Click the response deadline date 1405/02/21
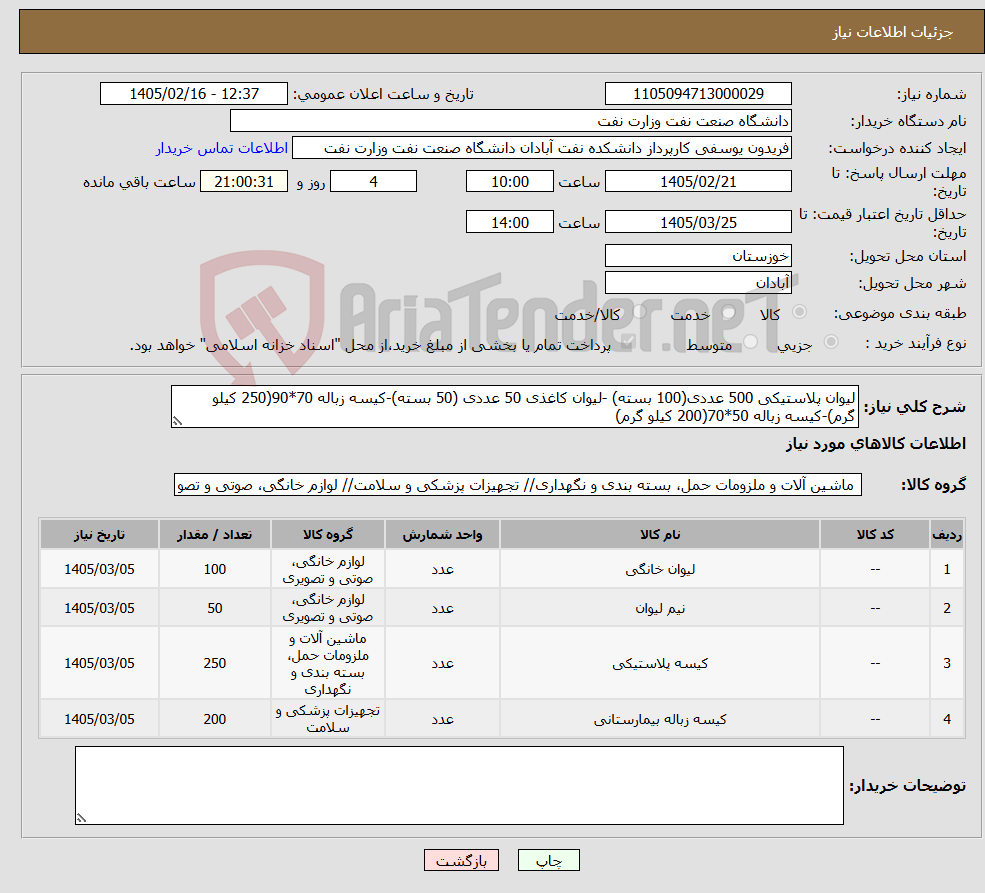 click(698, 181)
